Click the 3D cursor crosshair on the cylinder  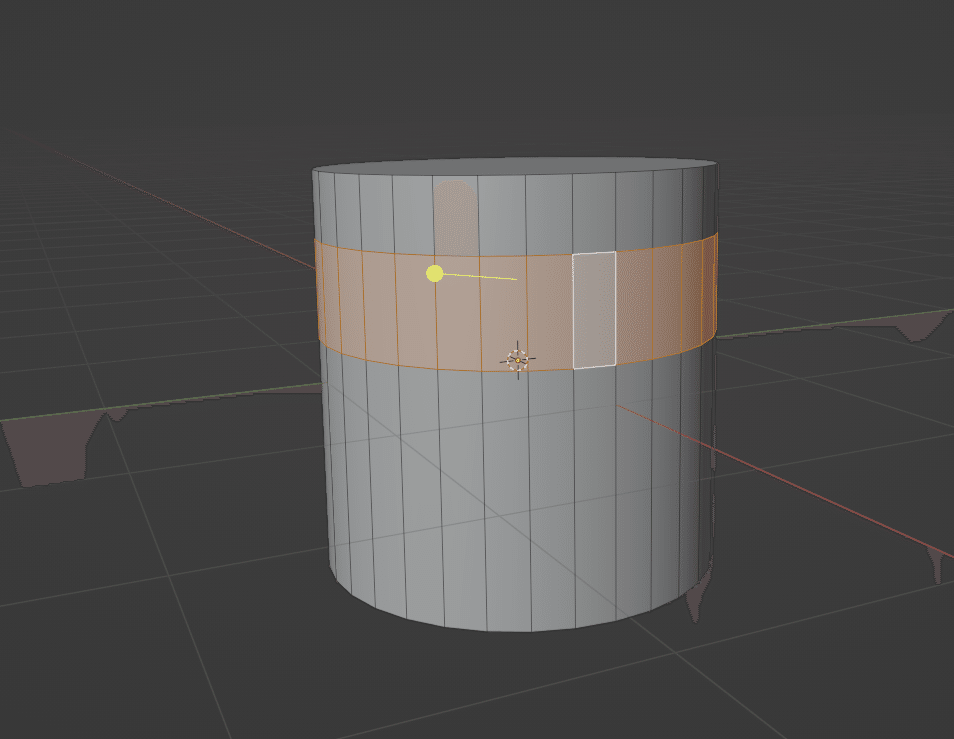click(x=518, y=360)
